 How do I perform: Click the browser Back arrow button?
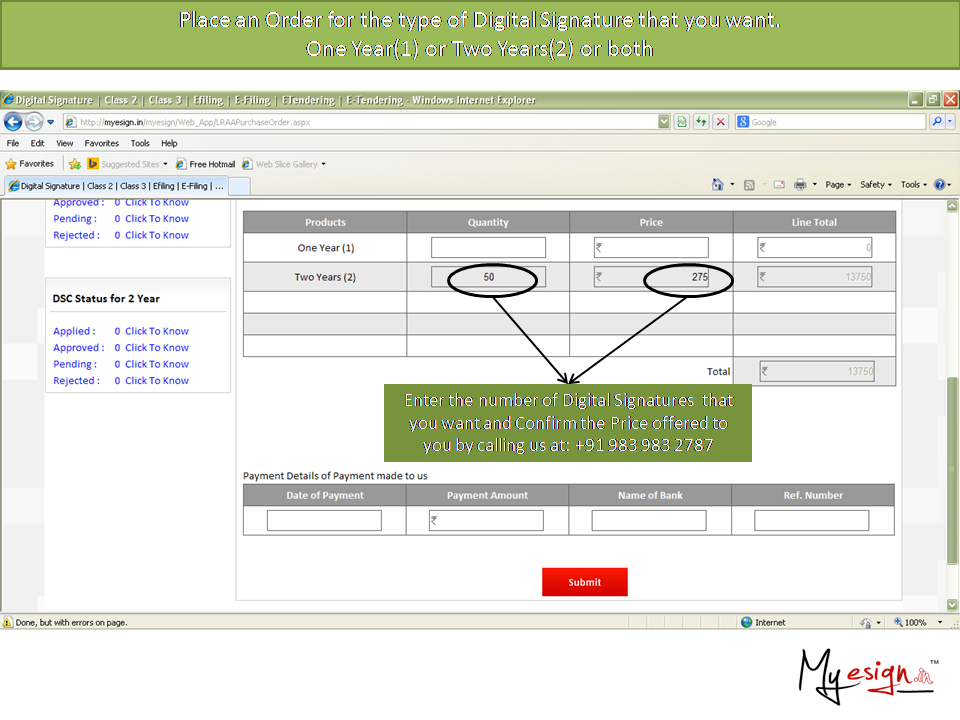tap(13, 122)
